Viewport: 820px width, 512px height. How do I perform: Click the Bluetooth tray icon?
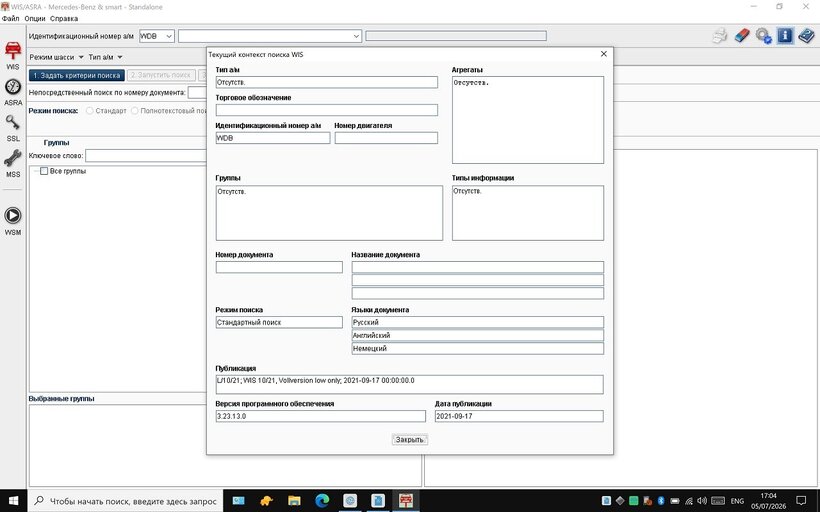pyautogui.click(x=660, y=501)
